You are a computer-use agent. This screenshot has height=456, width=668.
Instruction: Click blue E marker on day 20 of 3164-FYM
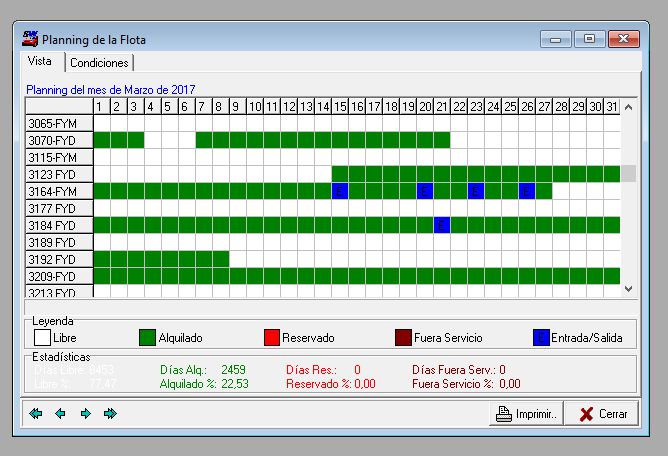pos(425,191)
